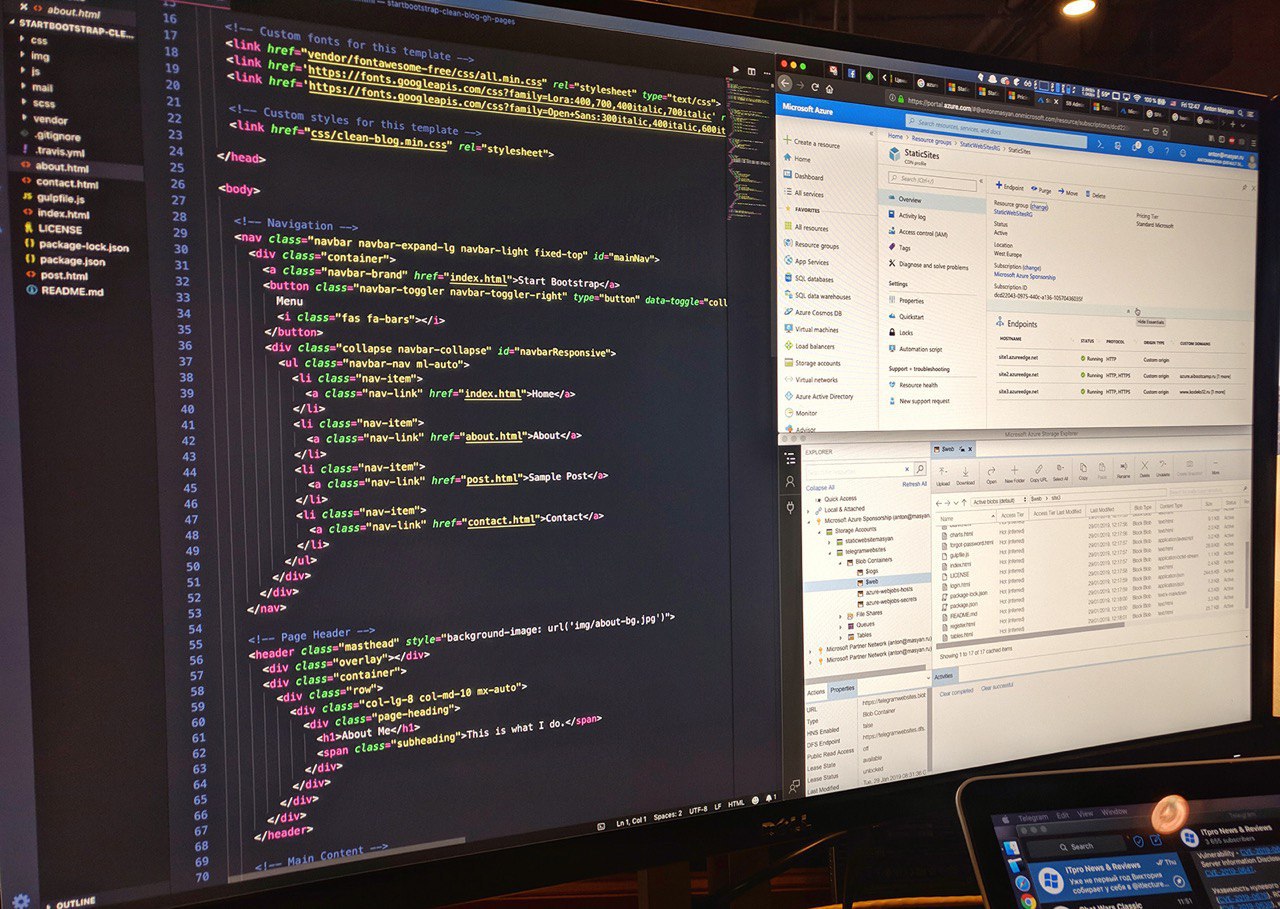Click Move in Azure CDN profile toolbar

click(1068, 192)
